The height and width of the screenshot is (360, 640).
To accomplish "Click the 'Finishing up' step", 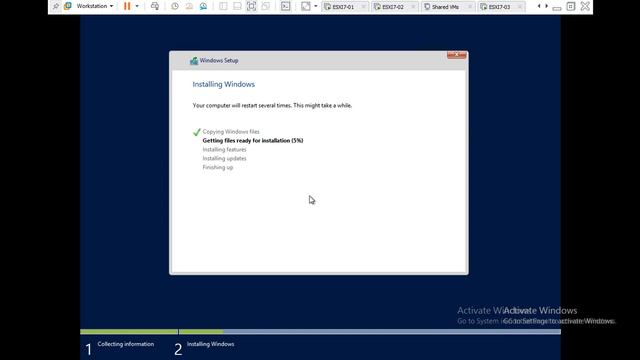I will click(218, 167).
